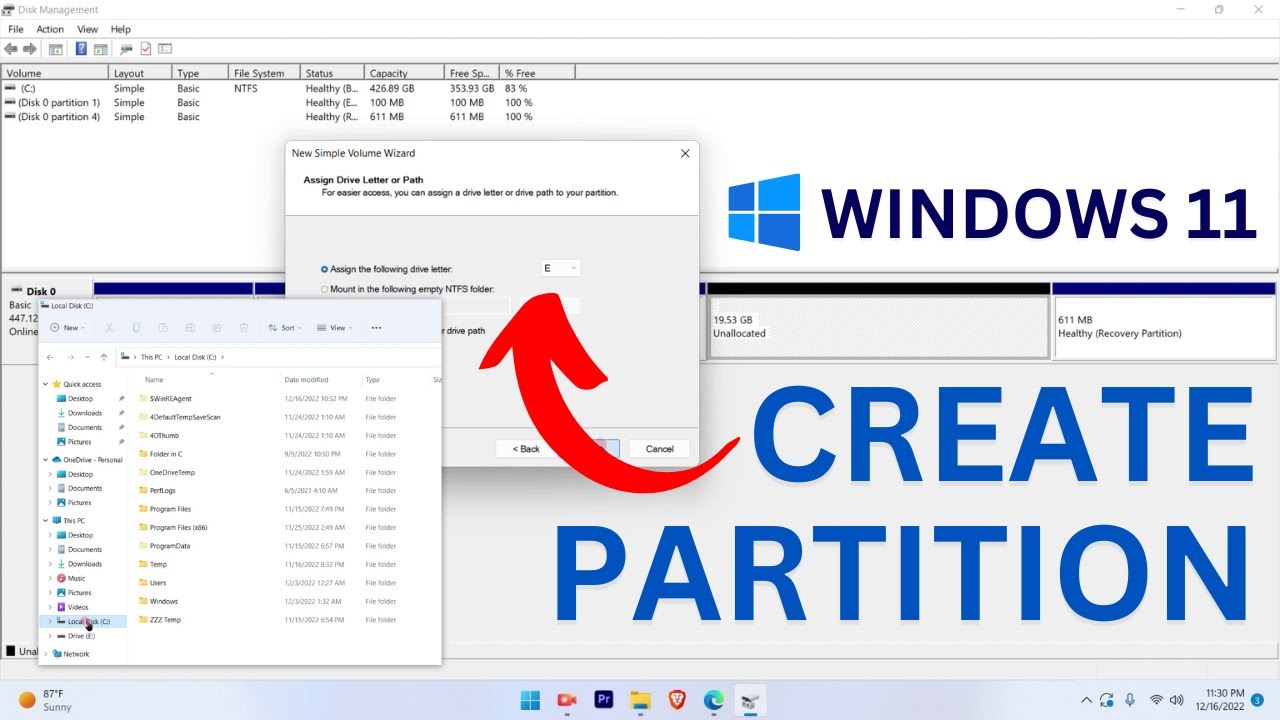Click the Properties list toolbar icon
Image resolution: width=1280 pixels, height=720 pixels.
click(165, 48)
